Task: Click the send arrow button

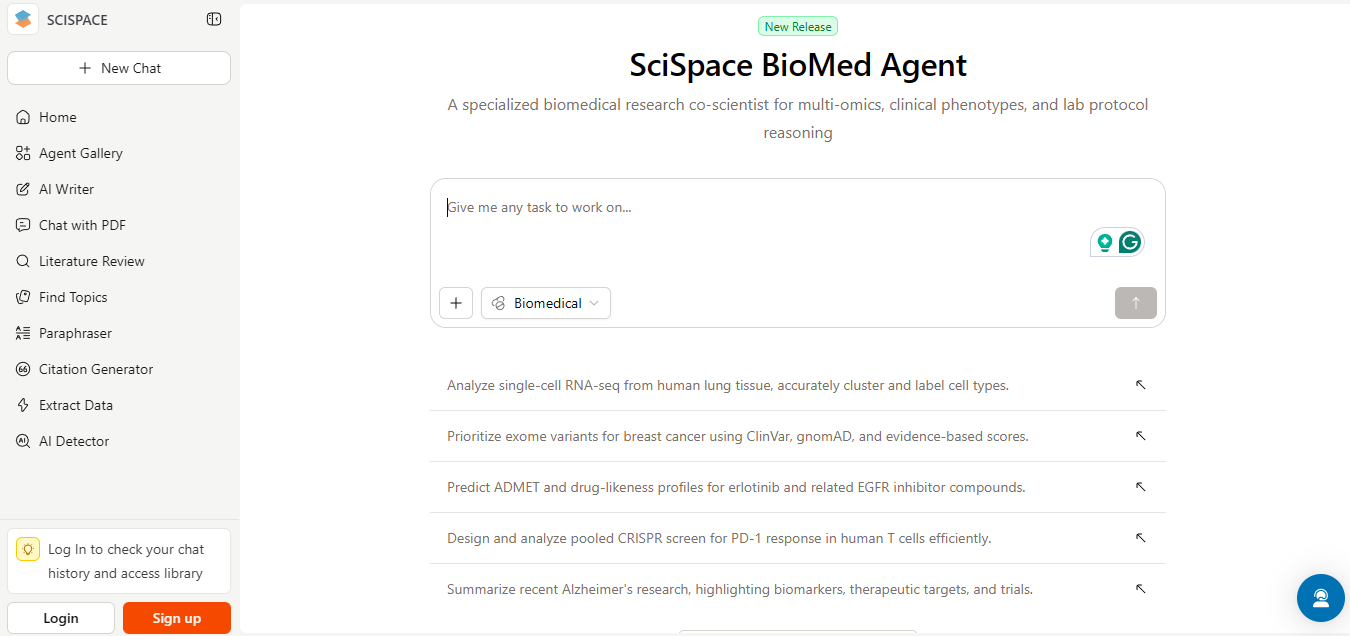Action: (x=1135, y=303)
